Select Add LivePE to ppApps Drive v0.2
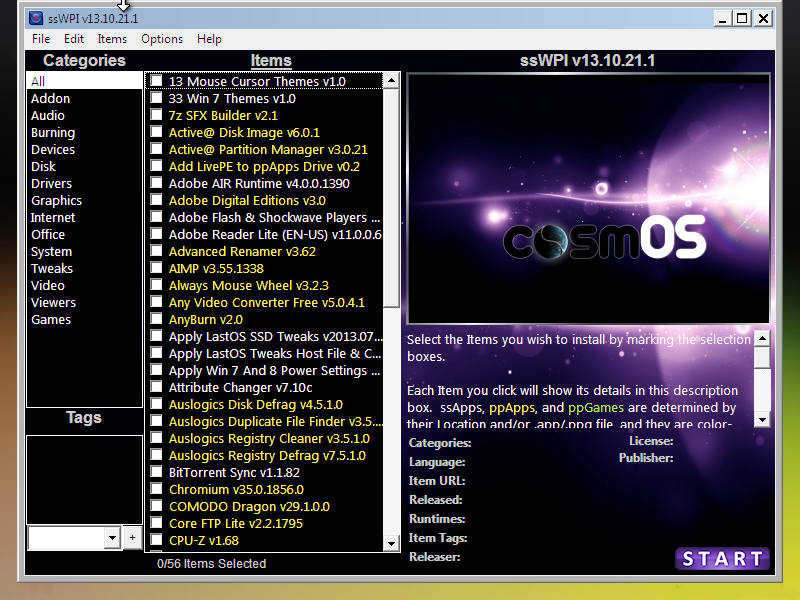800x600 pixels. (264, 166)
